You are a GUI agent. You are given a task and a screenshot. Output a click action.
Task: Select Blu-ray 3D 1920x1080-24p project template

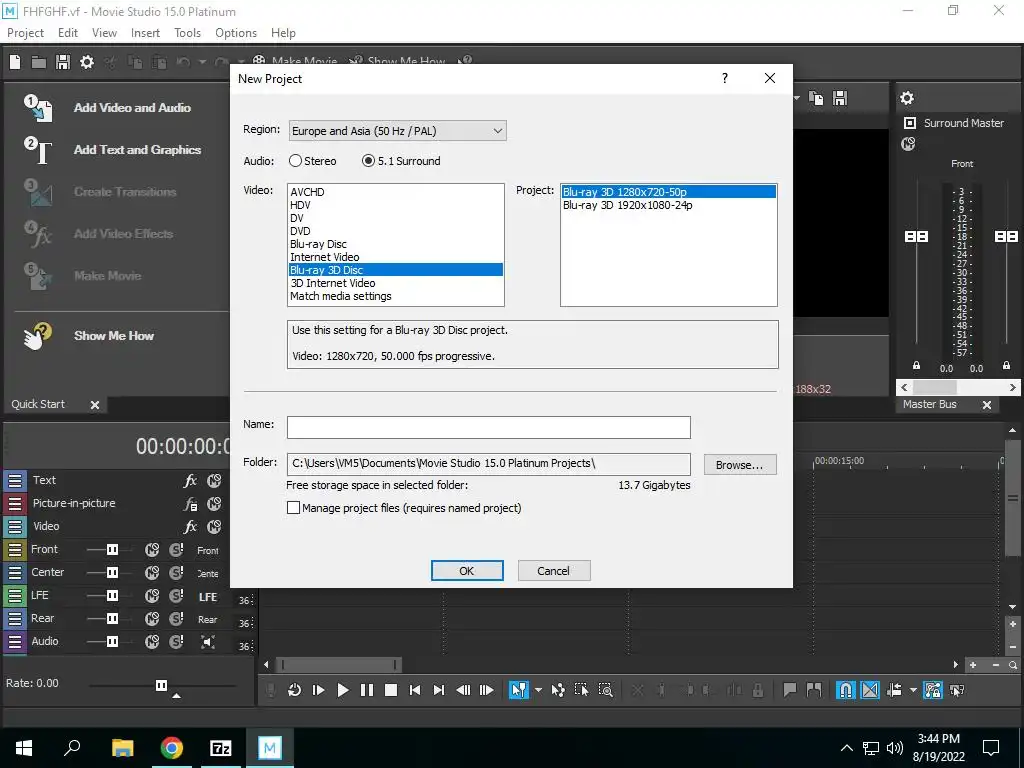tap(669, 205)
